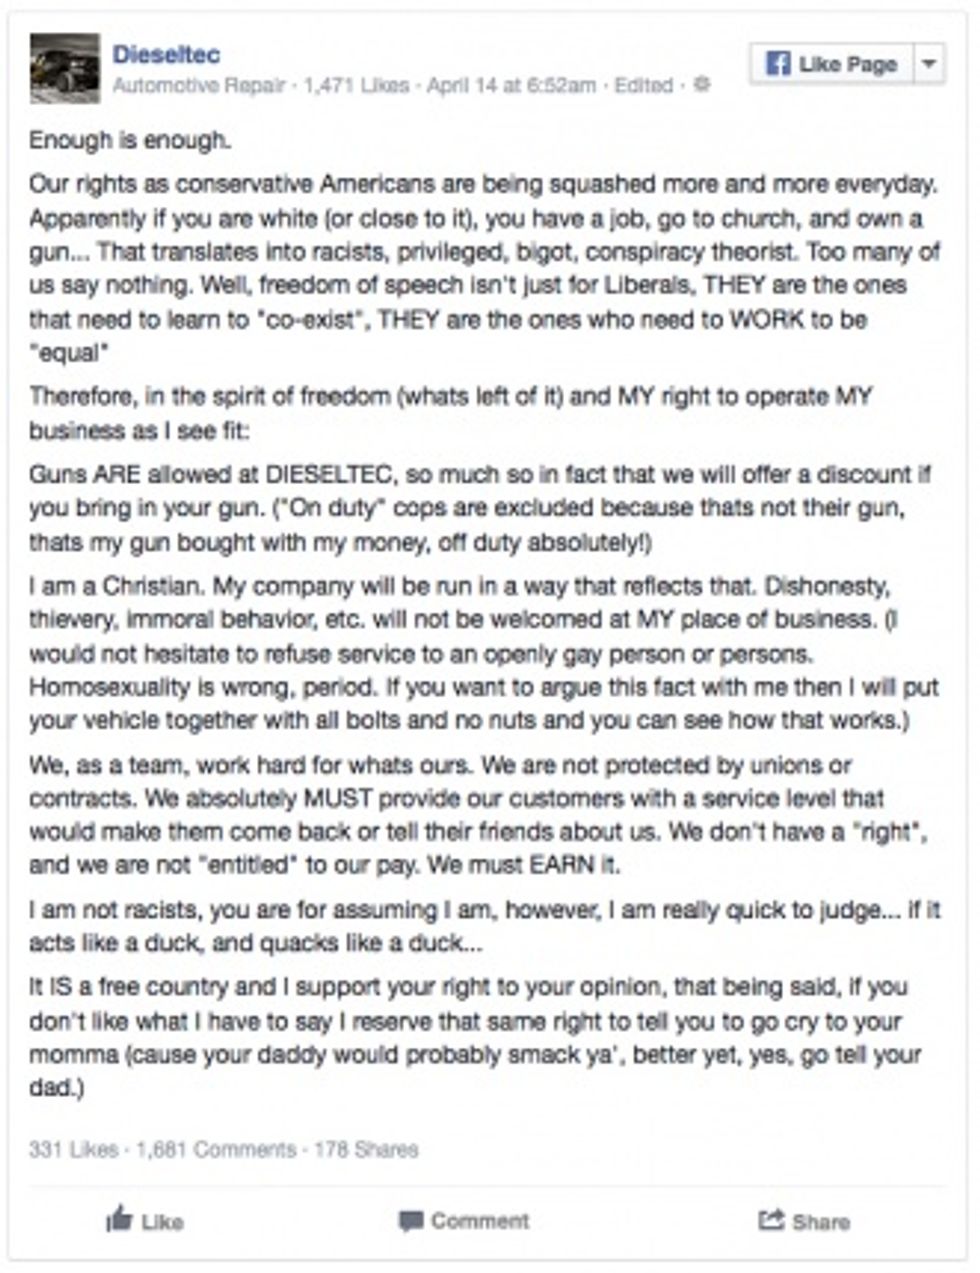Screen dimensions: 980x1273
Task: View the 331 Likes list
Action: (73, 1150)
